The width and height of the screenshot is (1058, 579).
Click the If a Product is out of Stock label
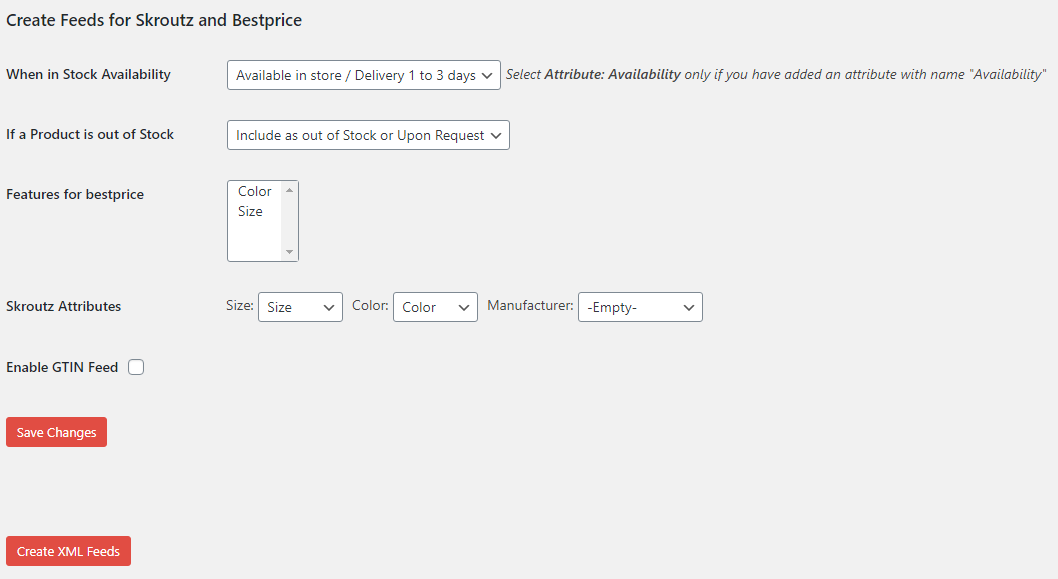pyautogui.click(x=90, y=134)
